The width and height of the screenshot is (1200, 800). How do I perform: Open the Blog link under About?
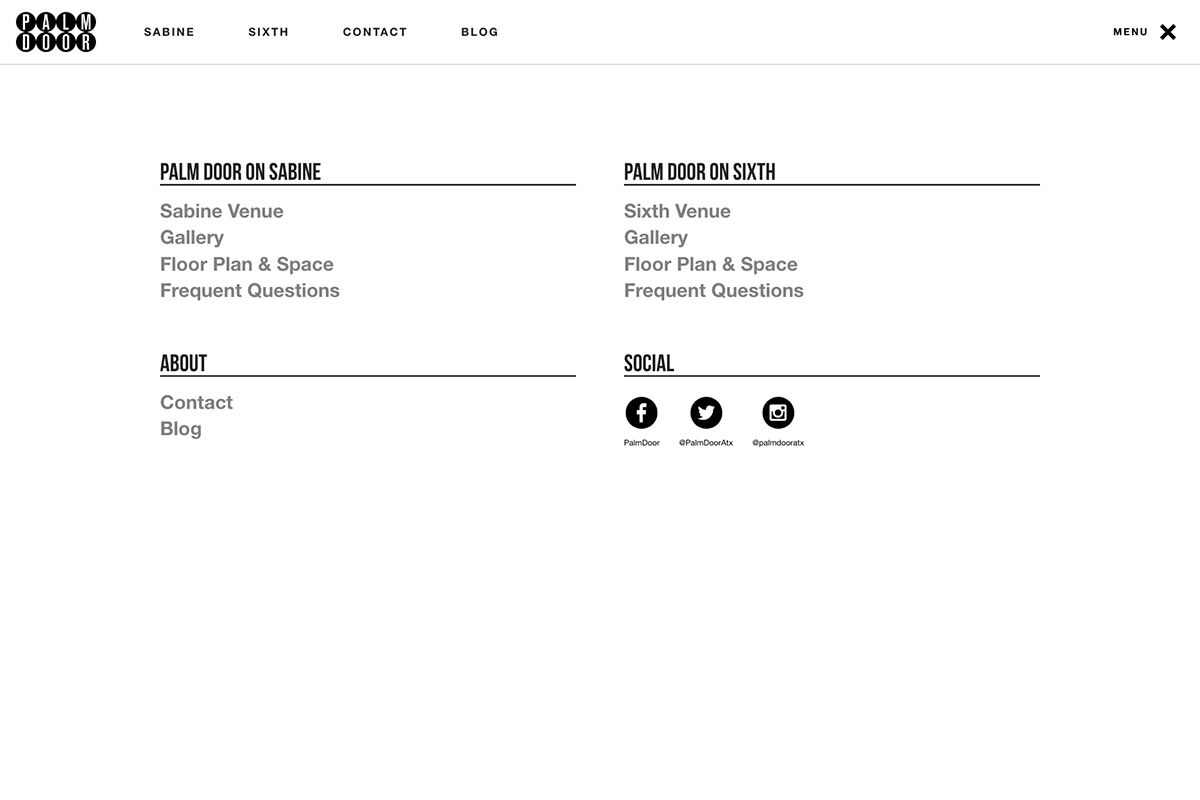pyautogui.click(x=181, y=429)
